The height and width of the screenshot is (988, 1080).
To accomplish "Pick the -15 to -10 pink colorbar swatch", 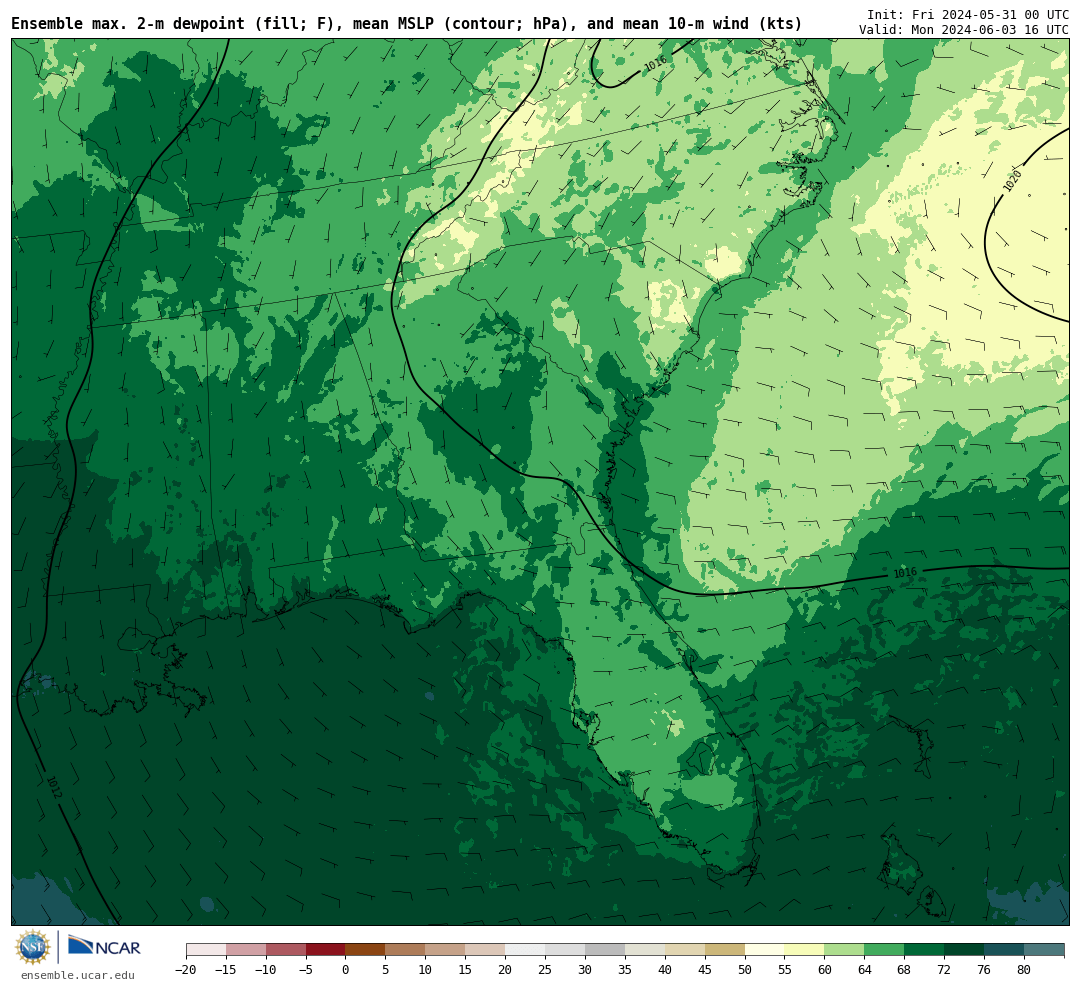I will [x=246, y=950].
